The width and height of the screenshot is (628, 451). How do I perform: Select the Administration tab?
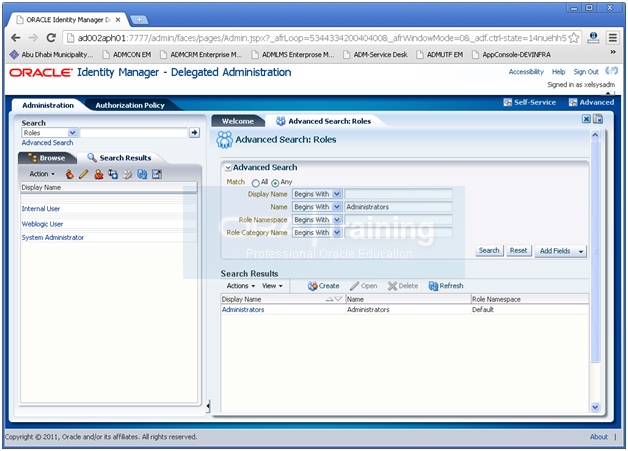[x=48, y=105]
